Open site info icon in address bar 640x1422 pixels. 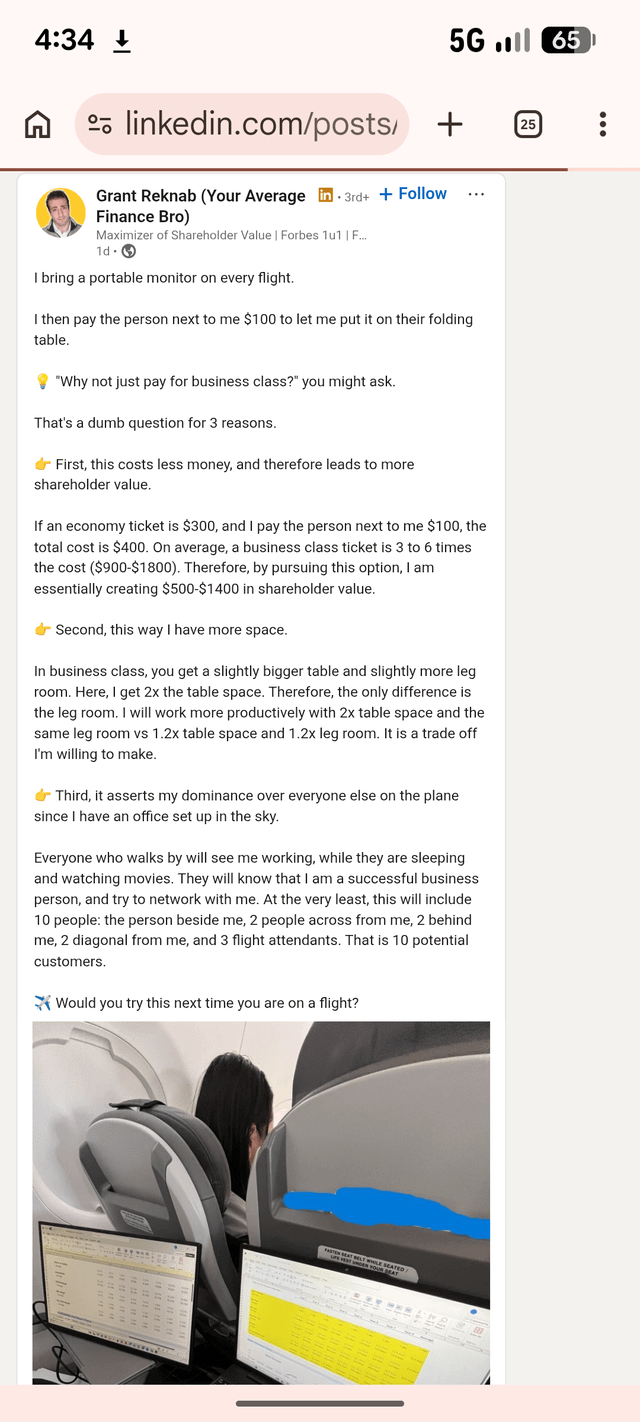coord(100,124)
